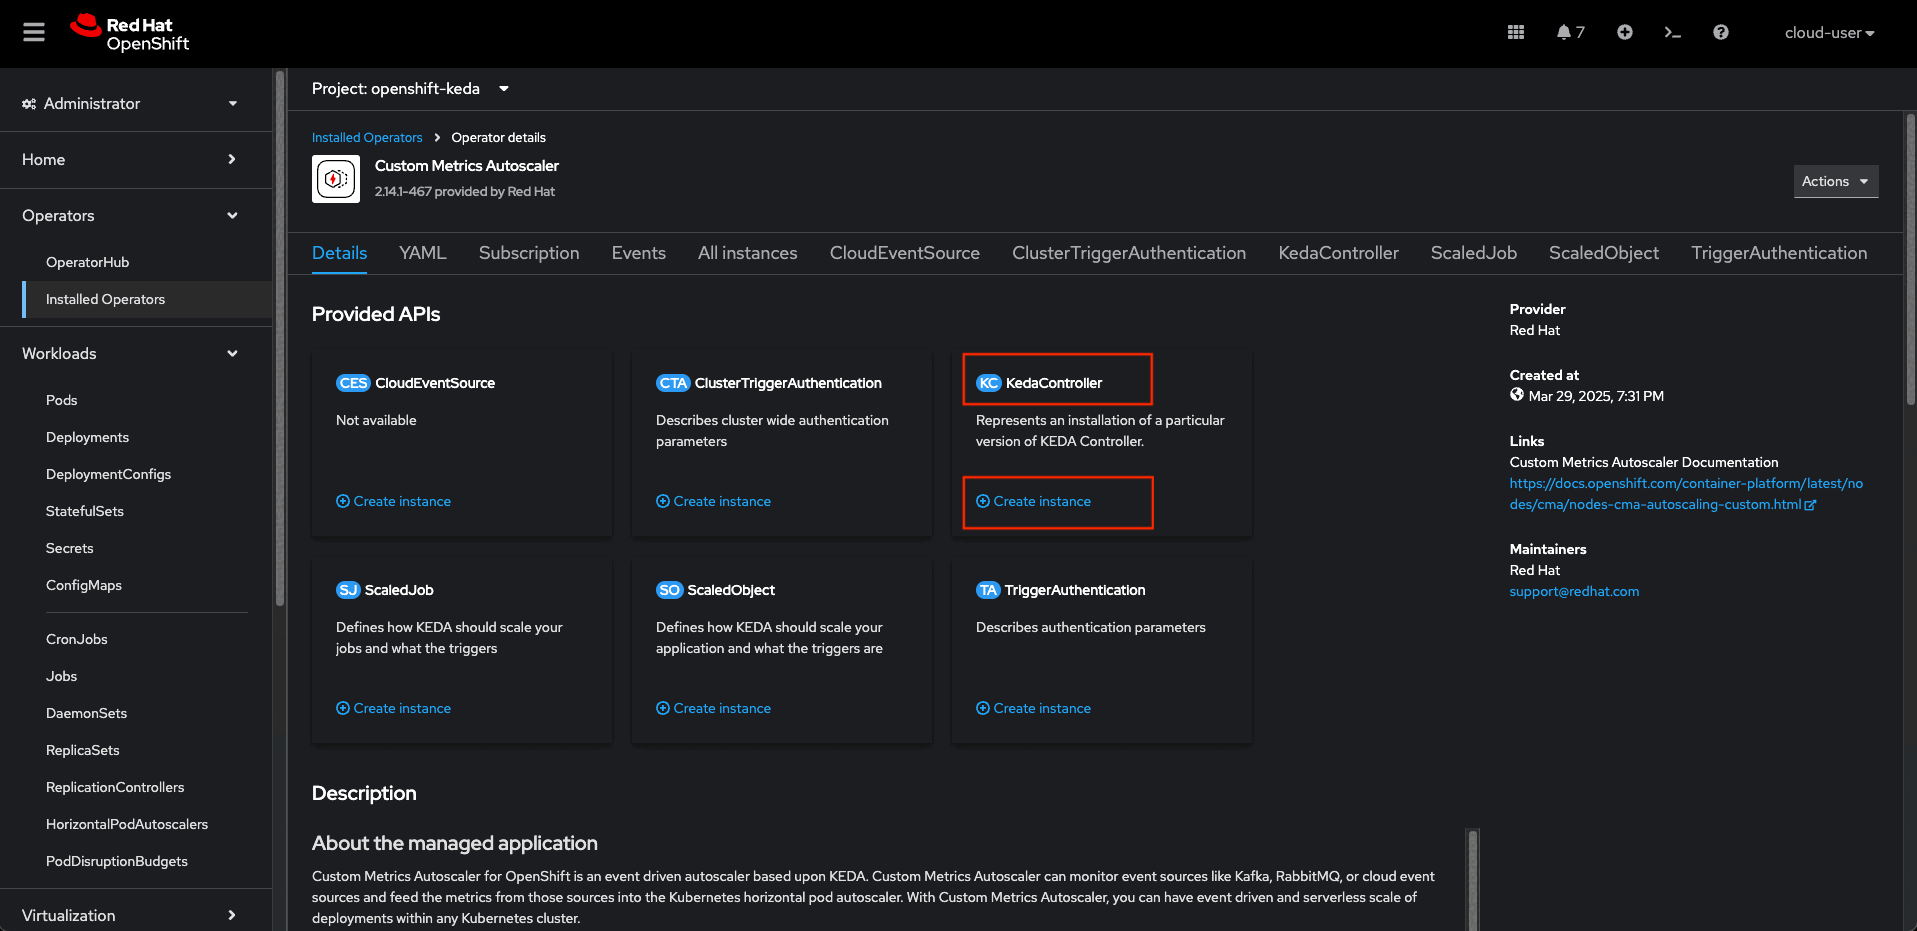Open the Actions dropdown menu
Image resolution: width=1917 pixels, height=931 pixels.
tap(1835, 181)
